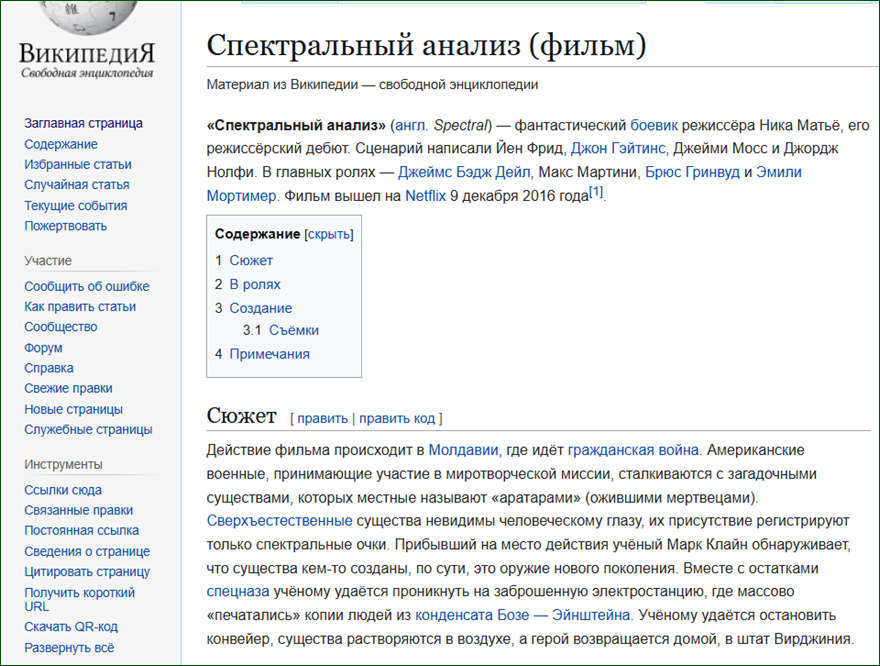This screenshot has height=666, width=880.
Task: Open Случайная статья link
Action: pos(76,185)
